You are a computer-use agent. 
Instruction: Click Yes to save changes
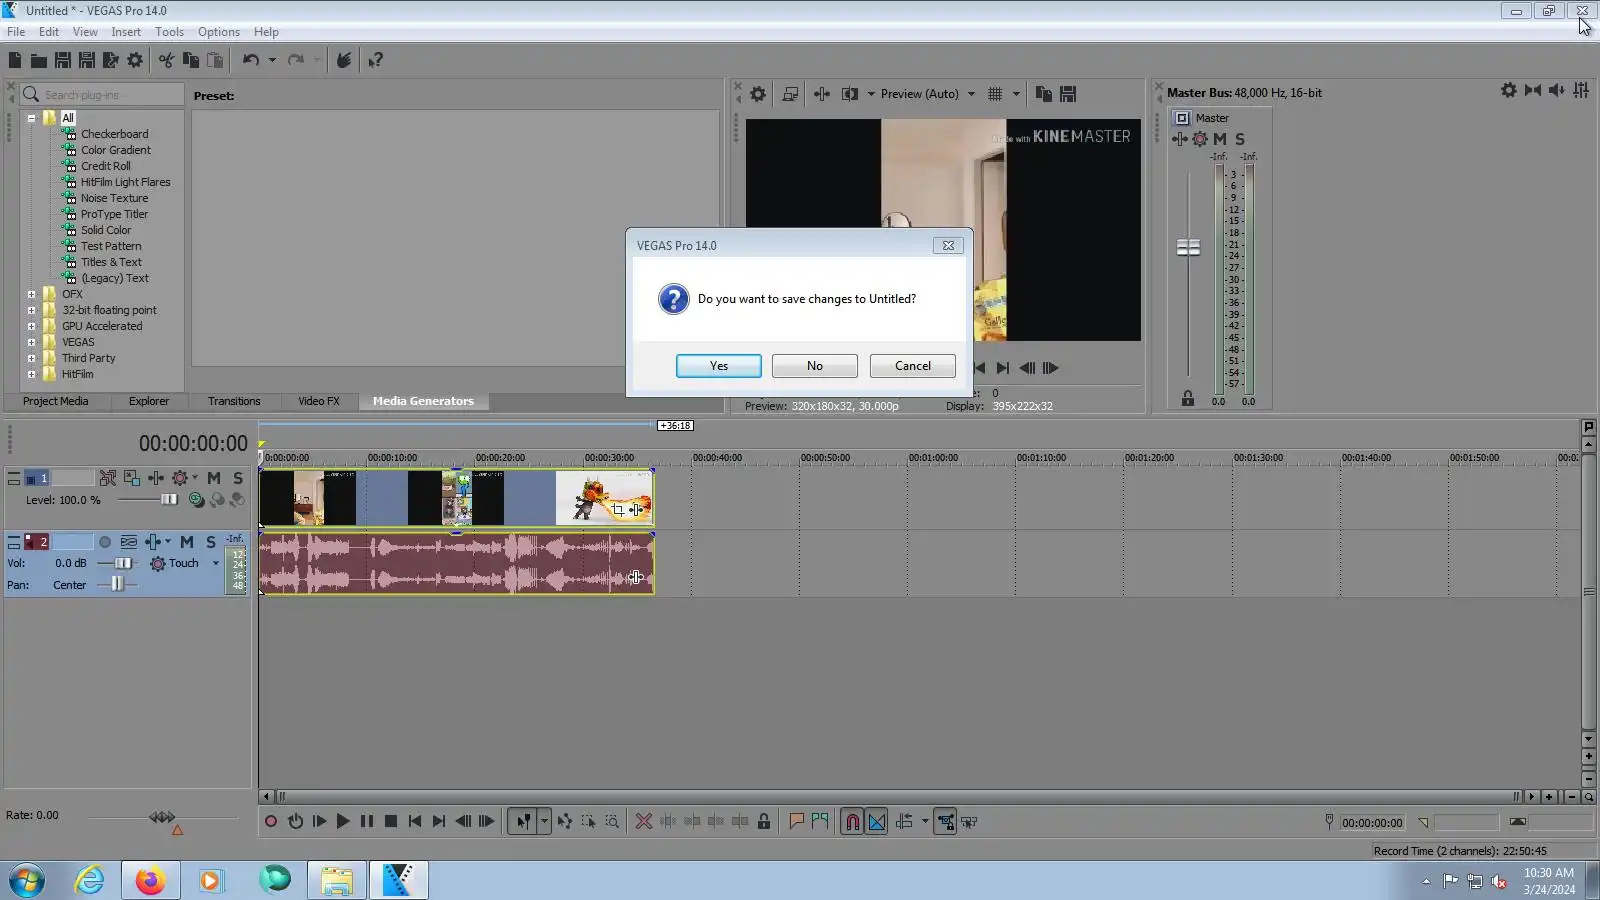(719, 366)
